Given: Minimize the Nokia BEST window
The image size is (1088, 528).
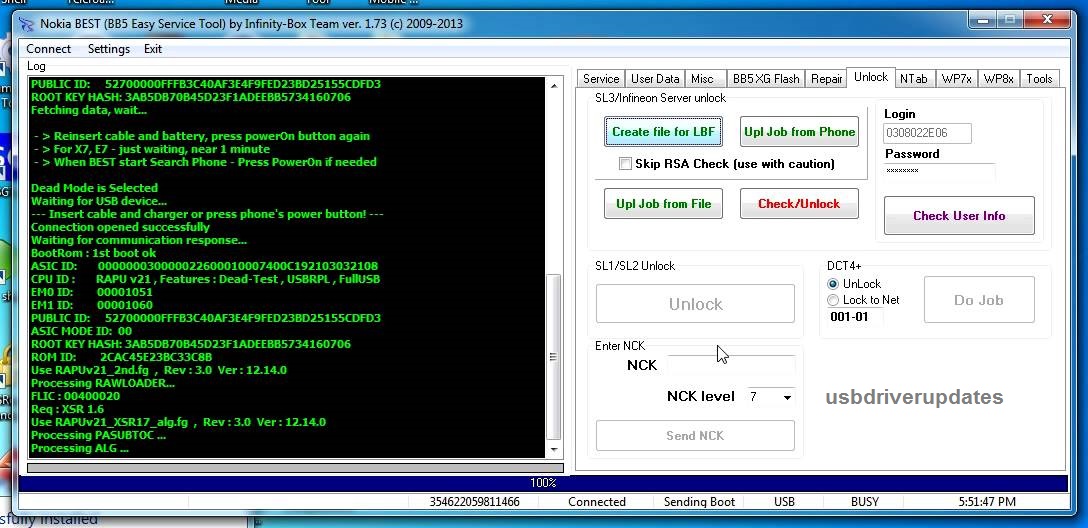Looking at the screenshot, I should [985, 21].
